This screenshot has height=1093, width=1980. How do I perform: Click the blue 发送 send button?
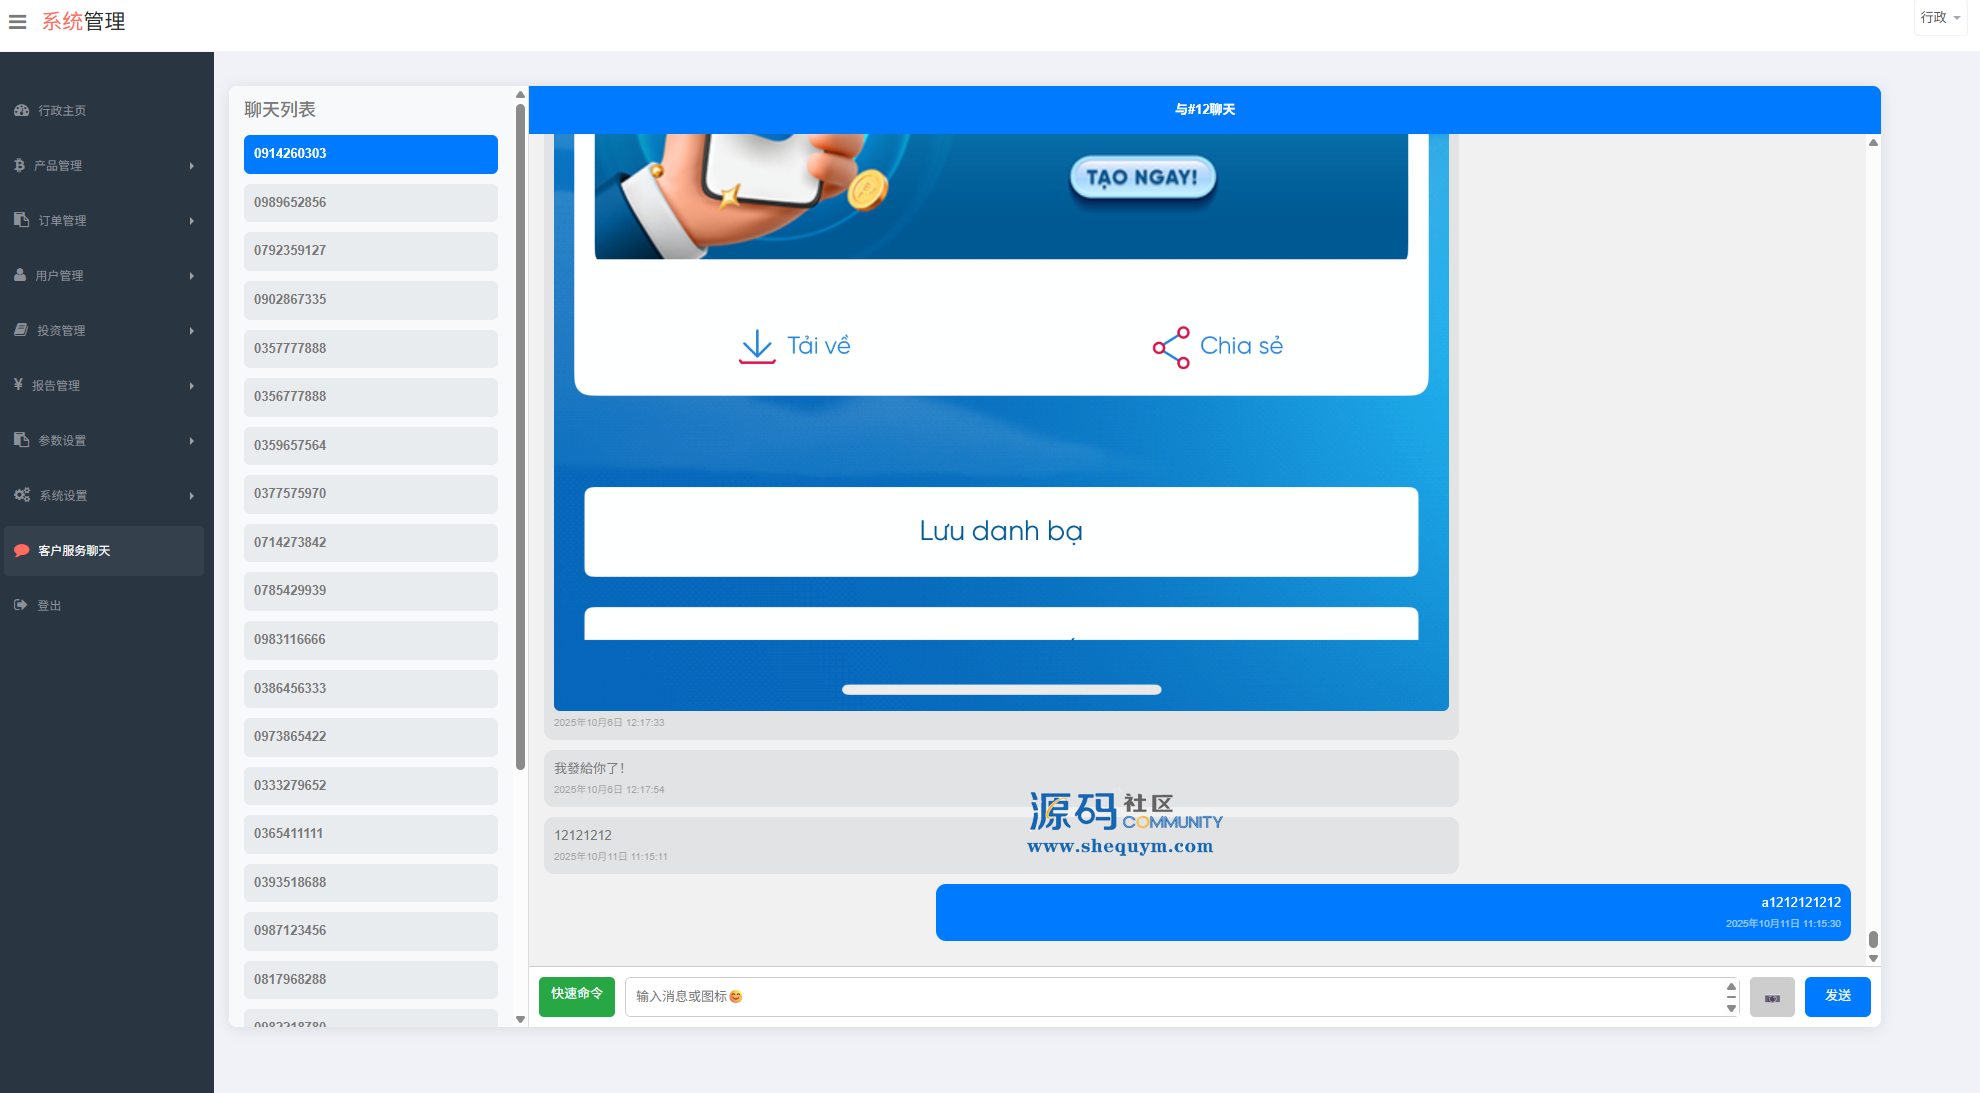[x=1837, y=996]
